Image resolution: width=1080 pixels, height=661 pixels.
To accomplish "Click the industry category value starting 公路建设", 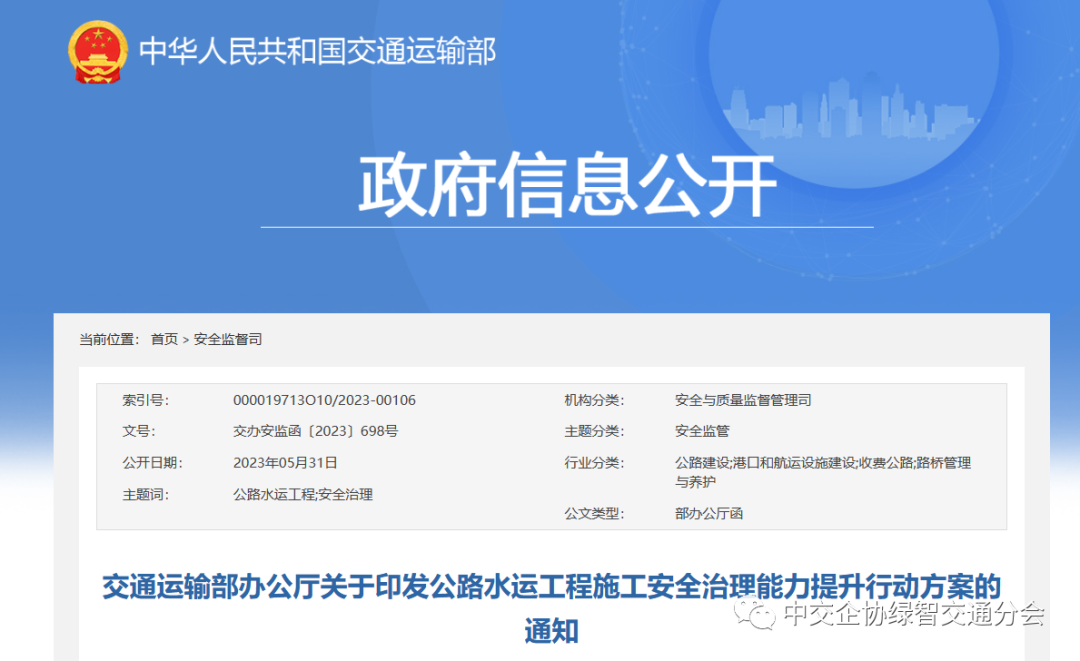I will [822, 463].
